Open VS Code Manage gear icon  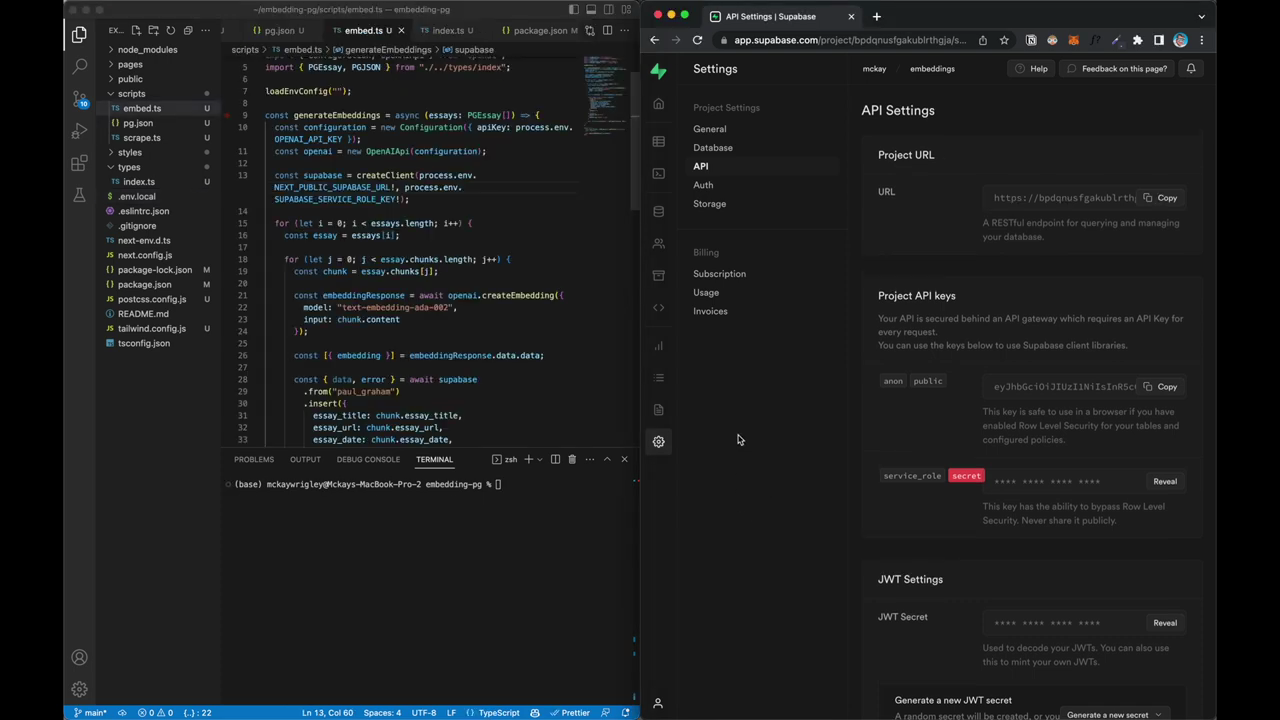(79, 689)
